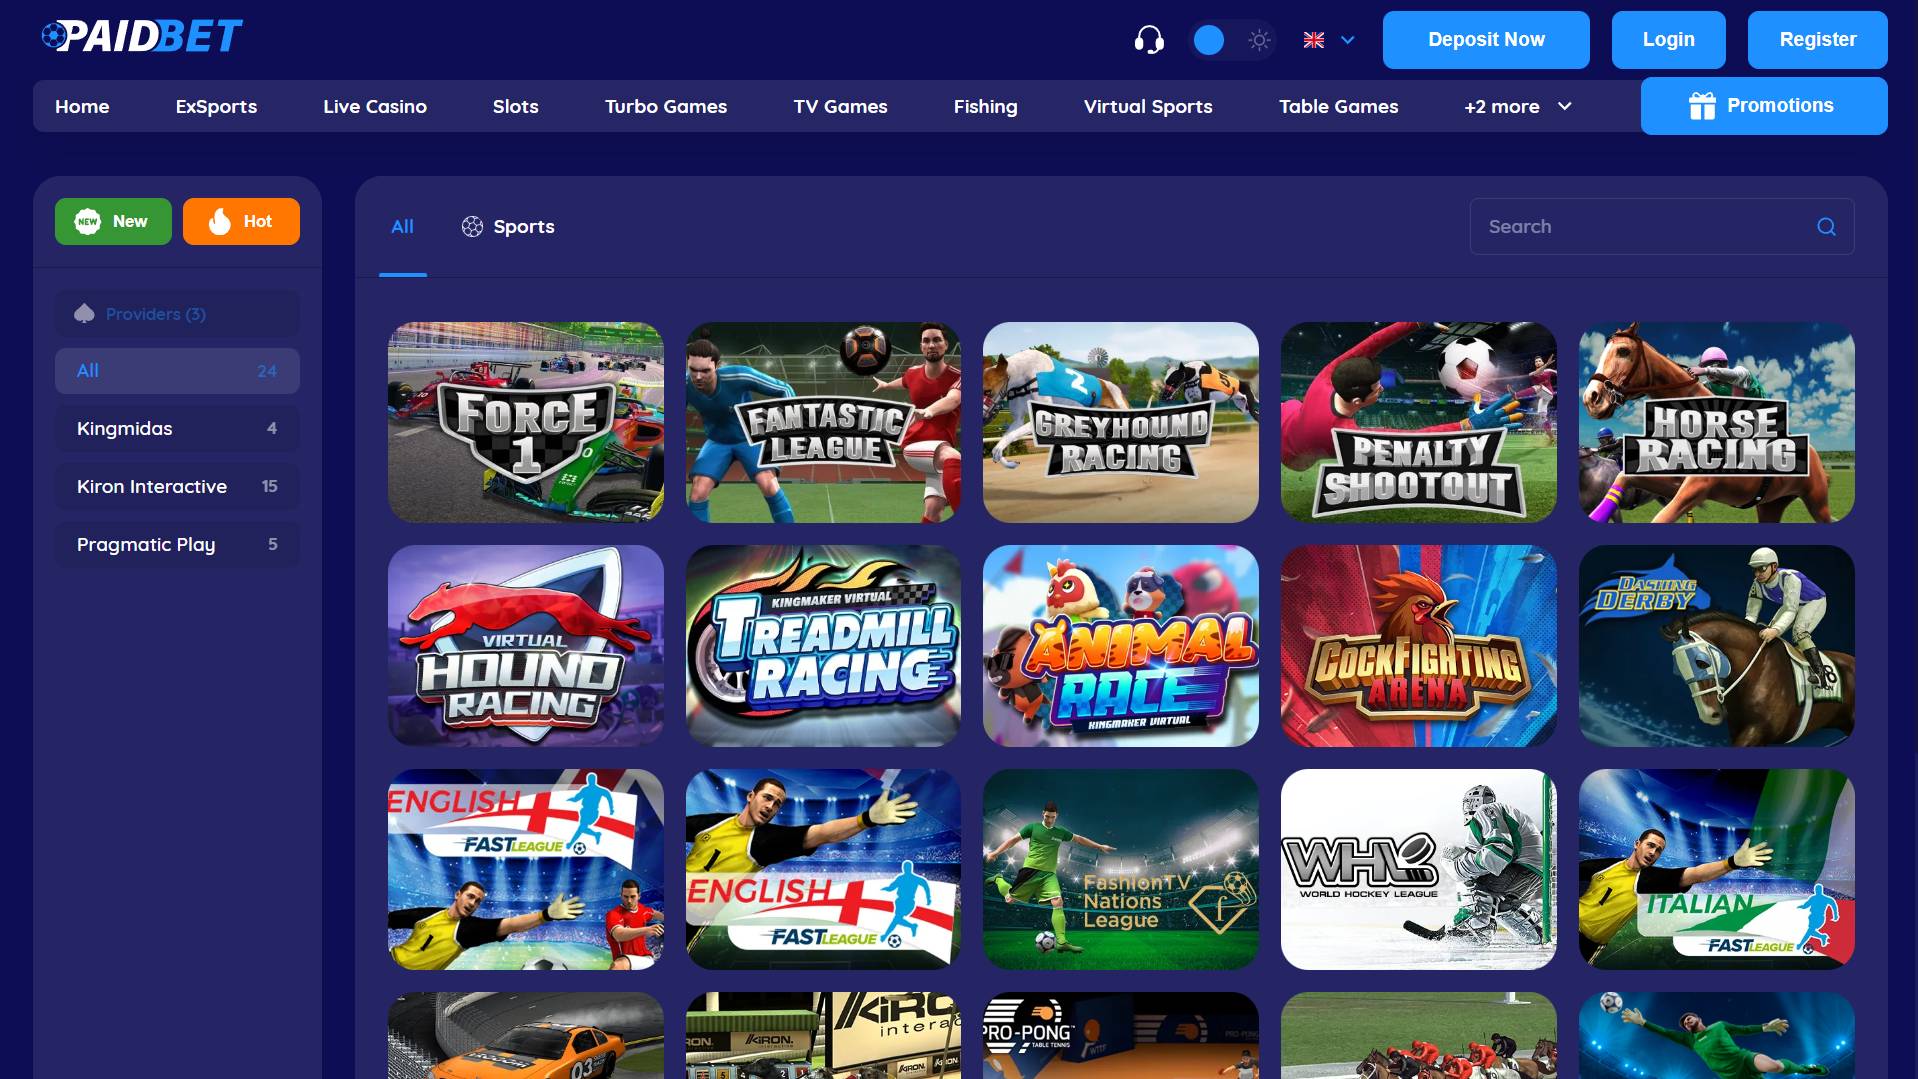Switch to dark theme toggle circle

pyautogui.click(x=1209, y=40)
